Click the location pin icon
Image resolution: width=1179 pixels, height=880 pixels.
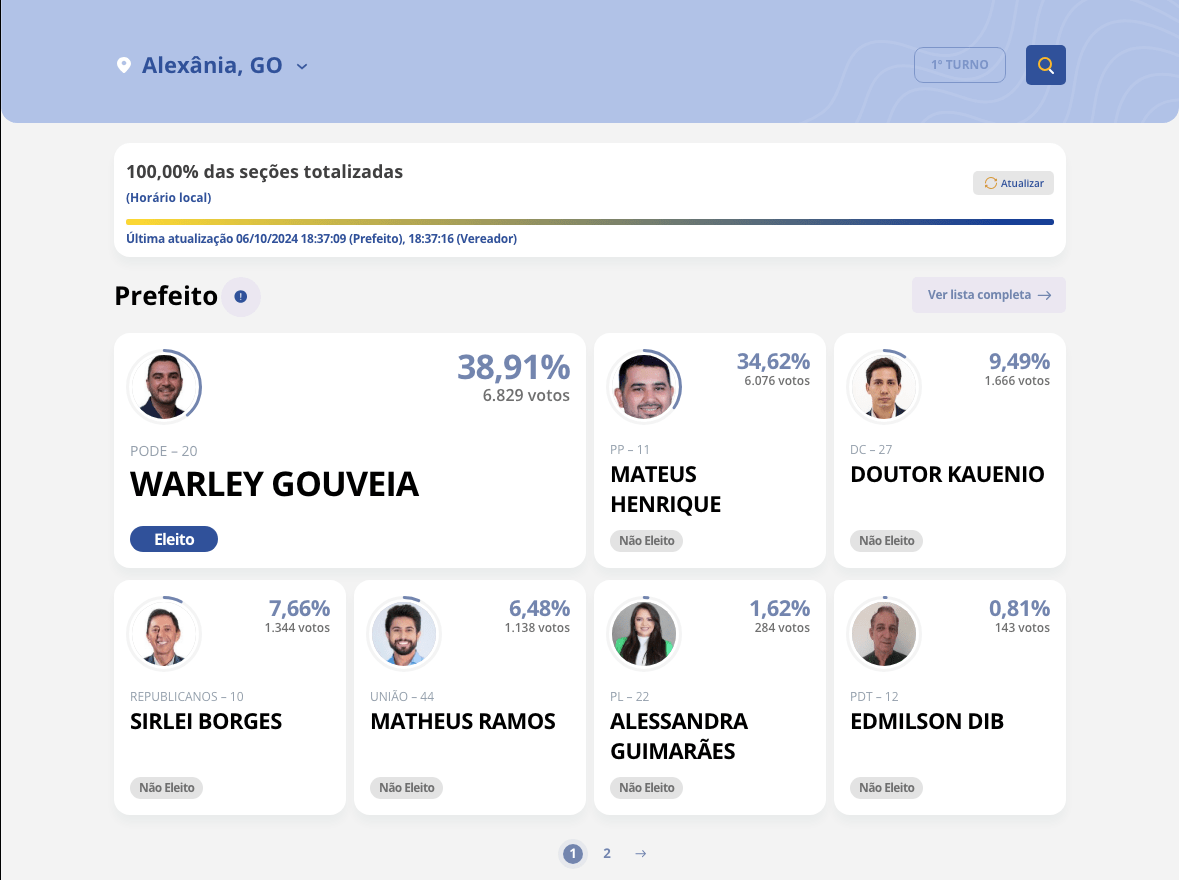(124, 66)
